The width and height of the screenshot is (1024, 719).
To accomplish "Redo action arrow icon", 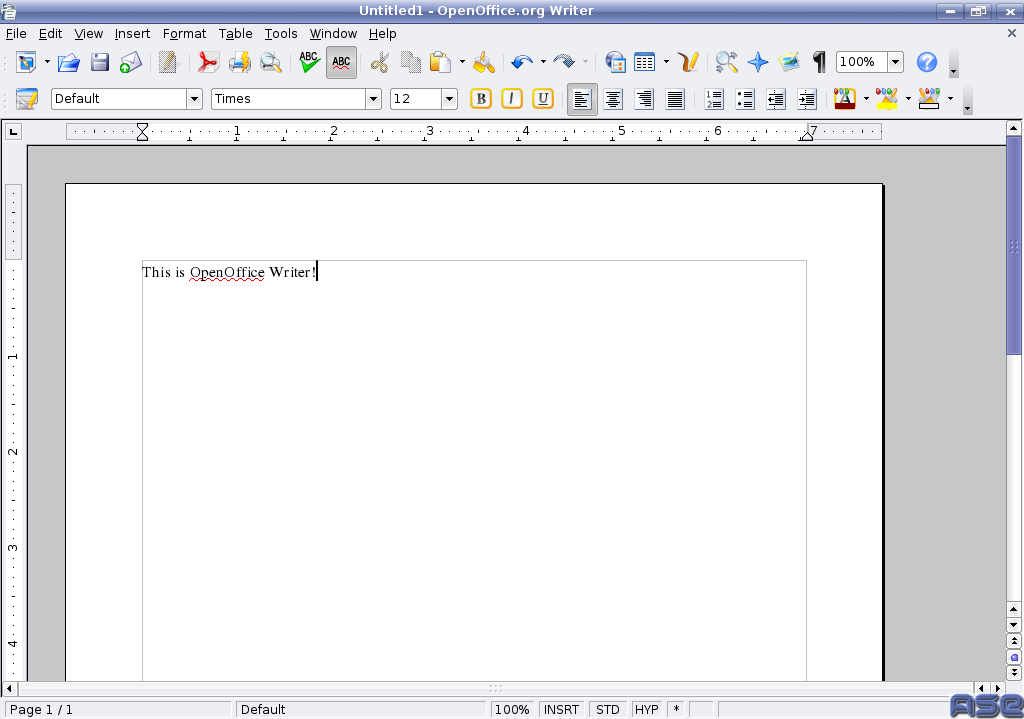I will click(564, 62).
